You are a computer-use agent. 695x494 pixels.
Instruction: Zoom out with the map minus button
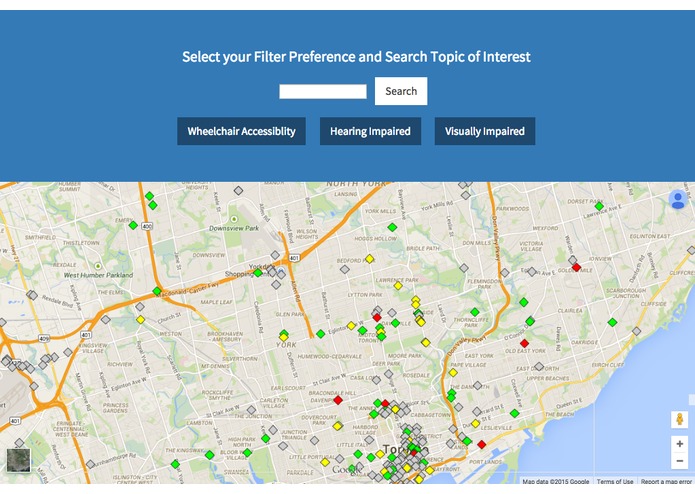click(679, 461)
